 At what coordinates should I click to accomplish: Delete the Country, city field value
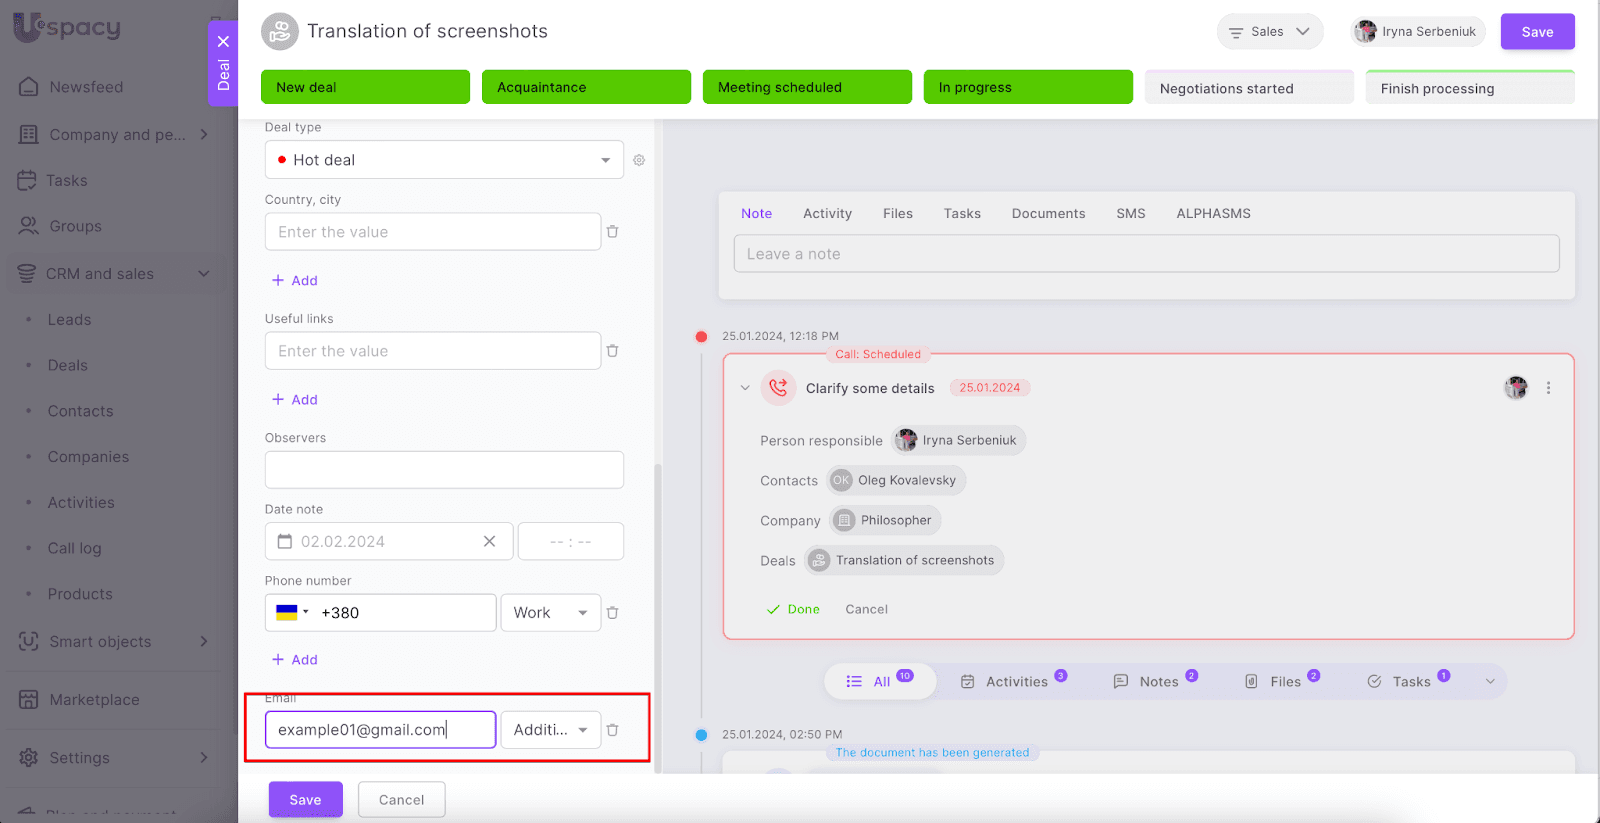613,232
